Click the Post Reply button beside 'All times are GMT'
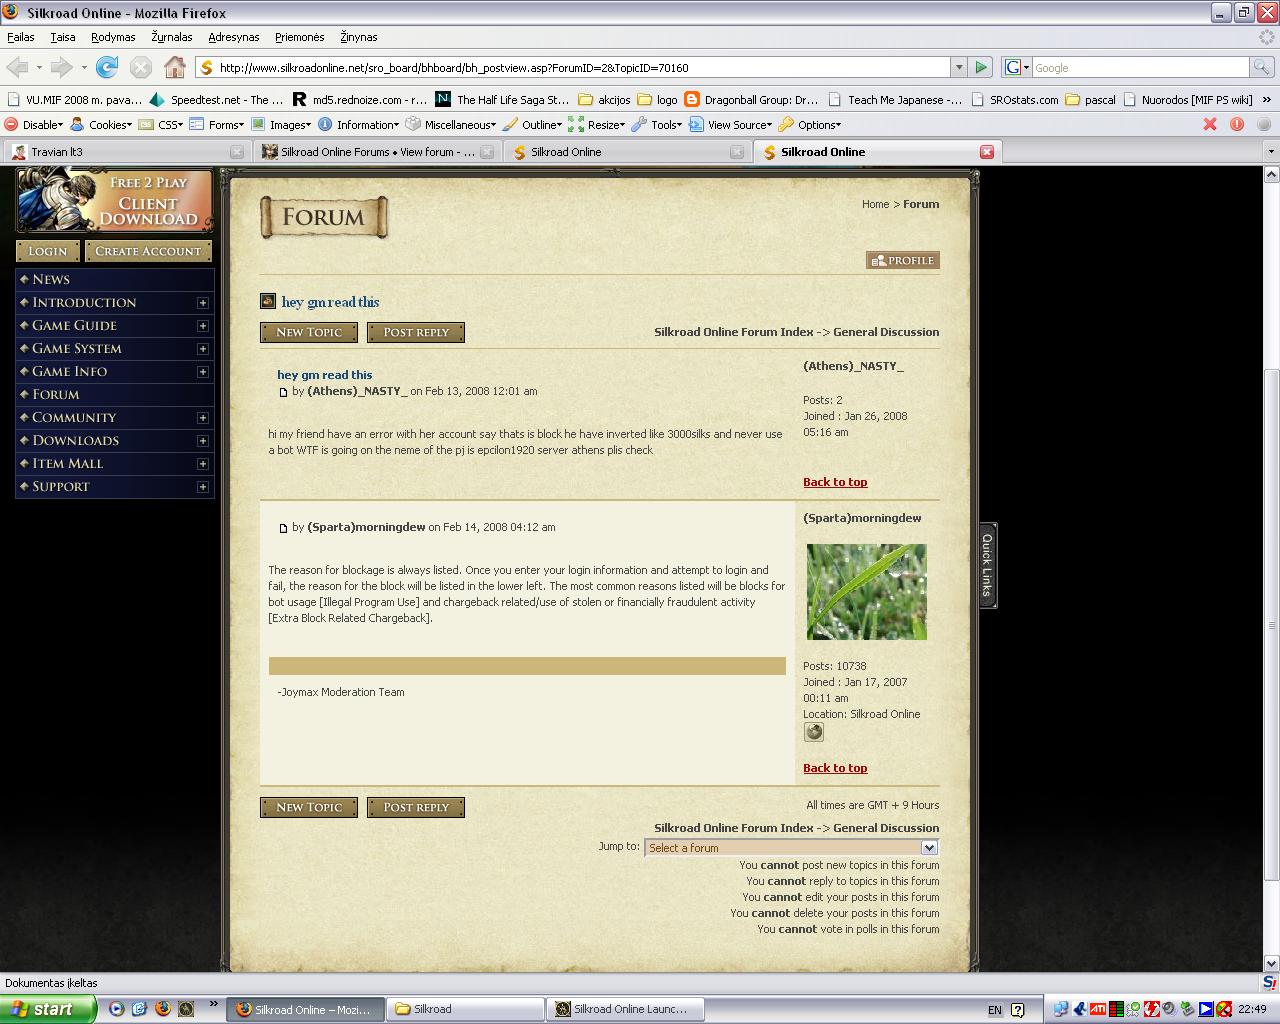 coord(416,807)
